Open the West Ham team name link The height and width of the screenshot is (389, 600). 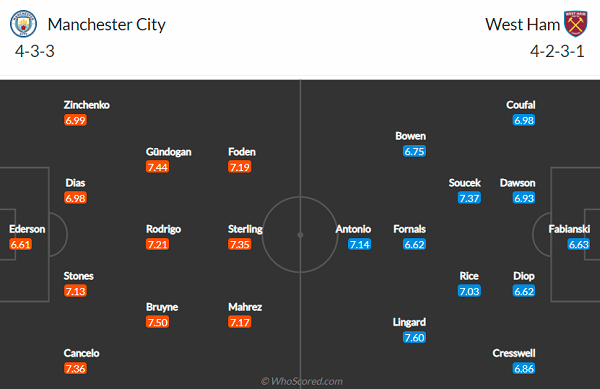click(x=522, y=24)
